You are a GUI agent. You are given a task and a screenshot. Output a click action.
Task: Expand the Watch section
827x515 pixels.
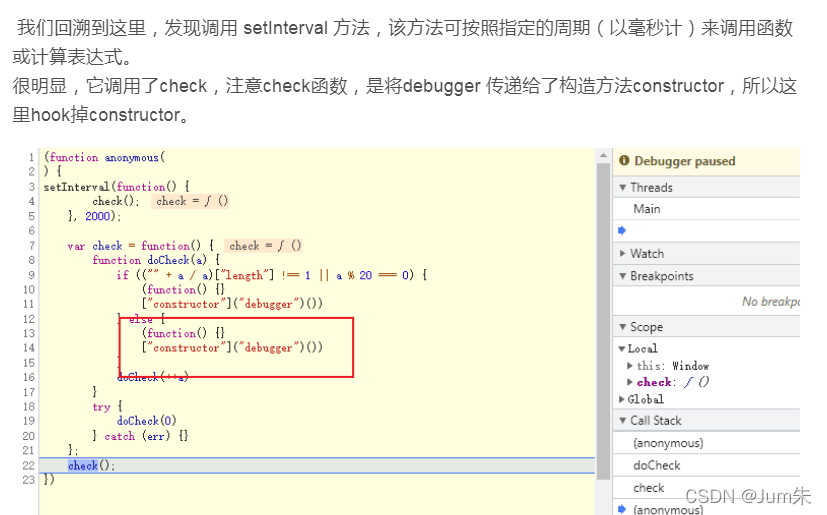623,253
